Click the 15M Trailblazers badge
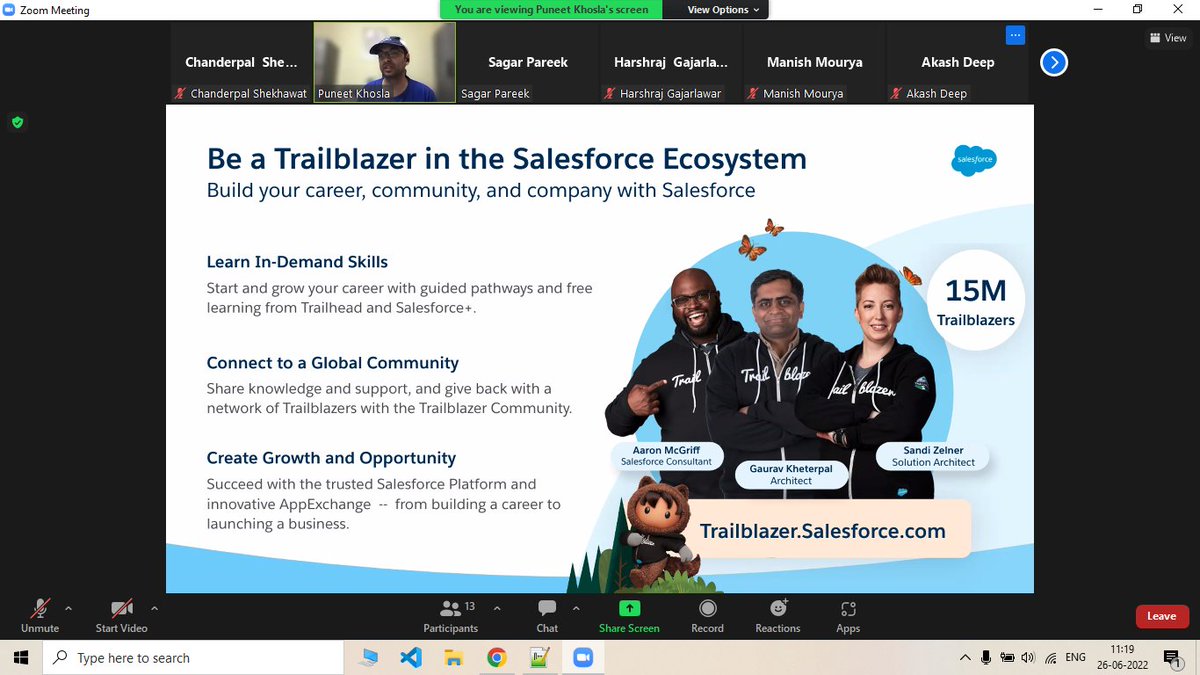This screenshot has width=1200, height=675. (x=975, y=301)
